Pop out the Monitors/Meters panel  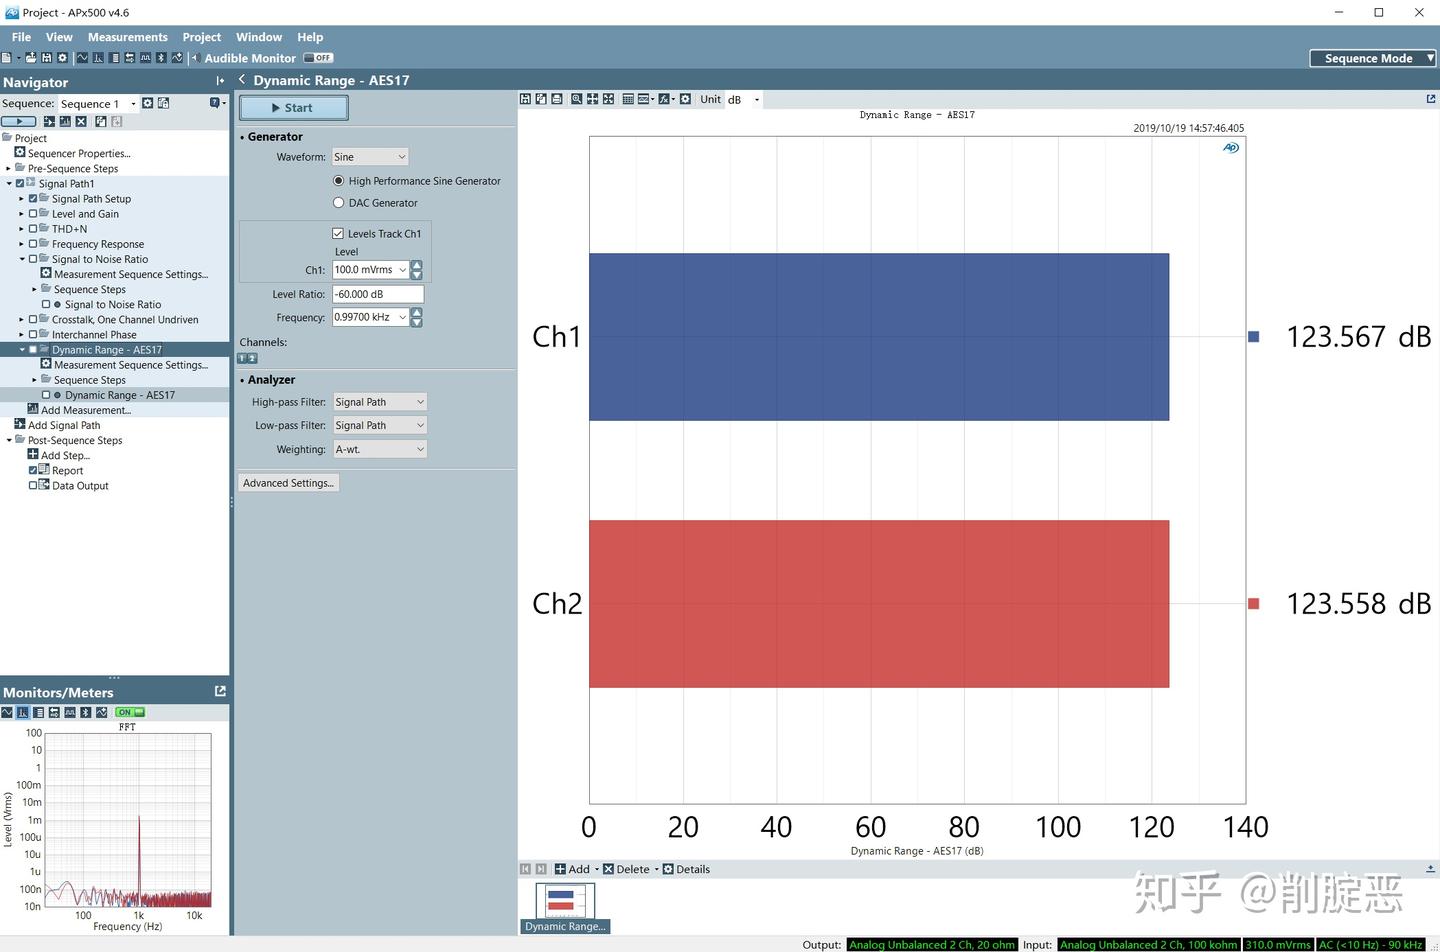point(220,691)
